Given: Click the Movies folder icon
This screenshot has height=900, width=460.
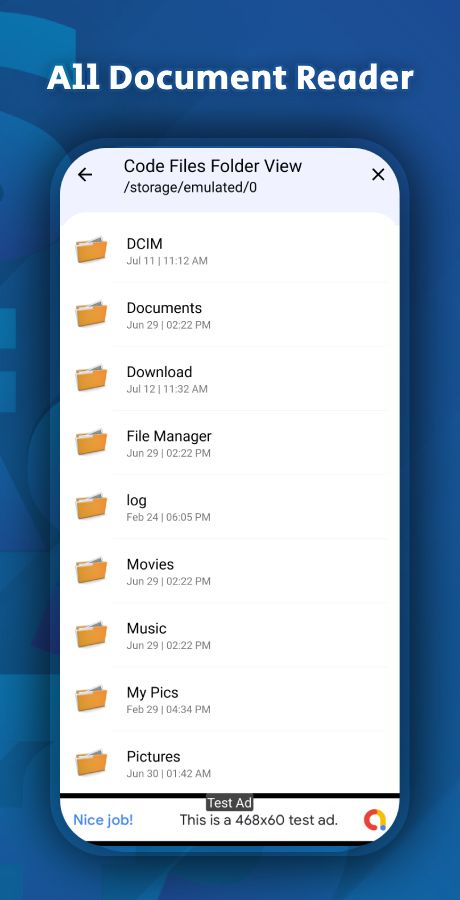Looking at the screenshot, I should [91, 571].
